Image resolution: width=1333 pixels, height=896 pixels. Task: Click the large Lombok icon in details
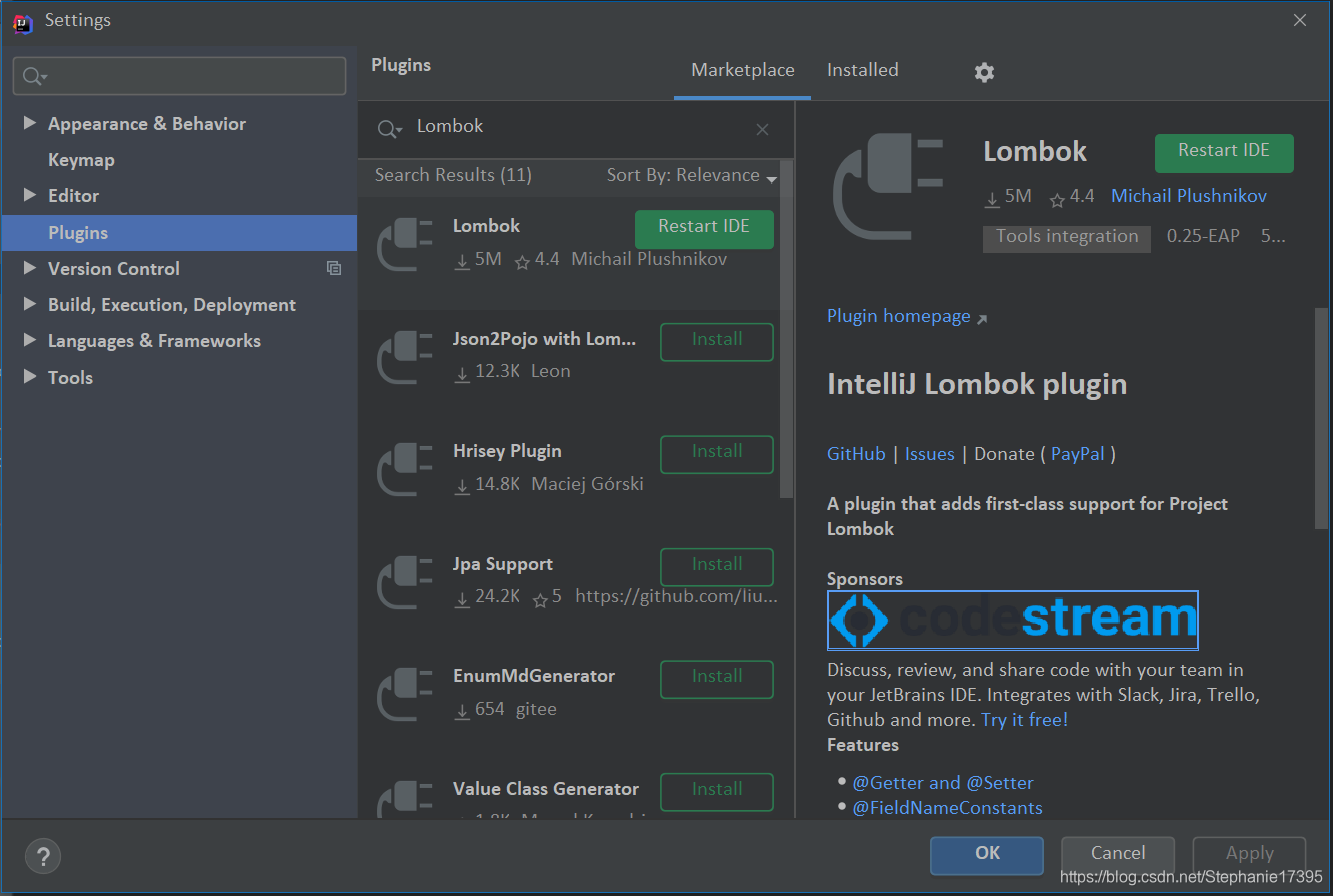(888, 189)
